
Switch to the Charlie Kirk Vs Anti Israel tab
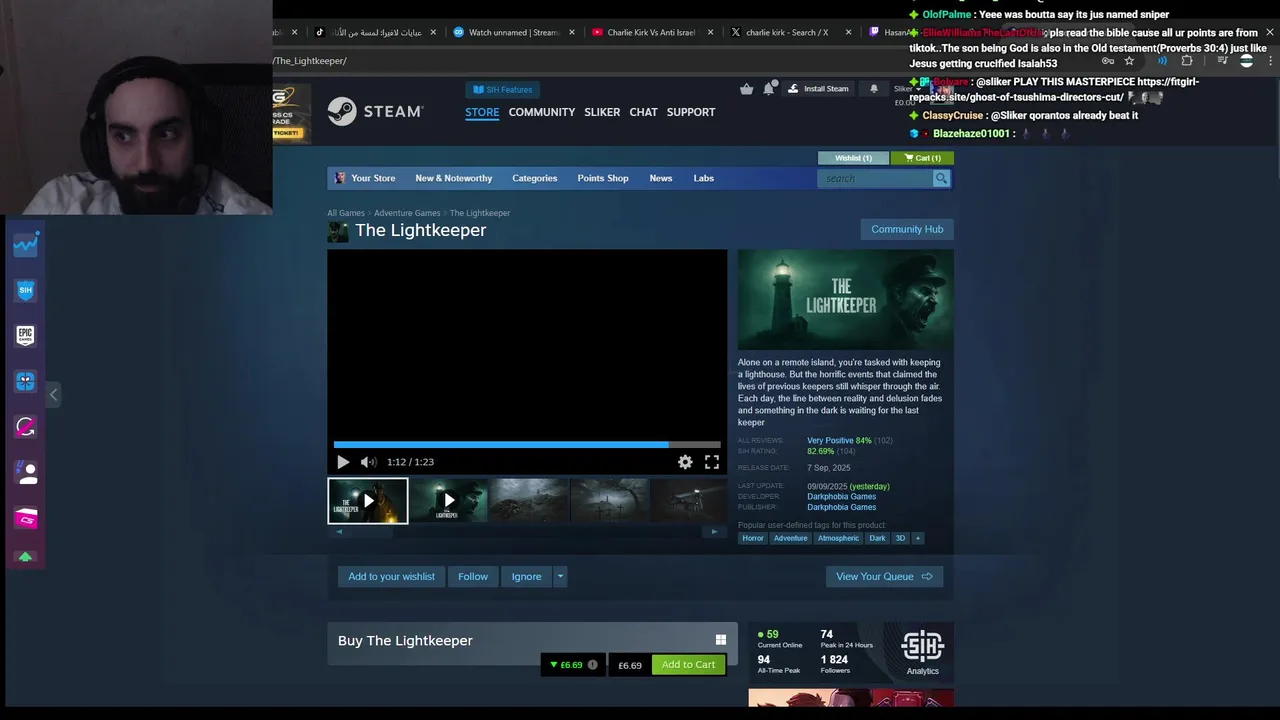pos(651,32)
